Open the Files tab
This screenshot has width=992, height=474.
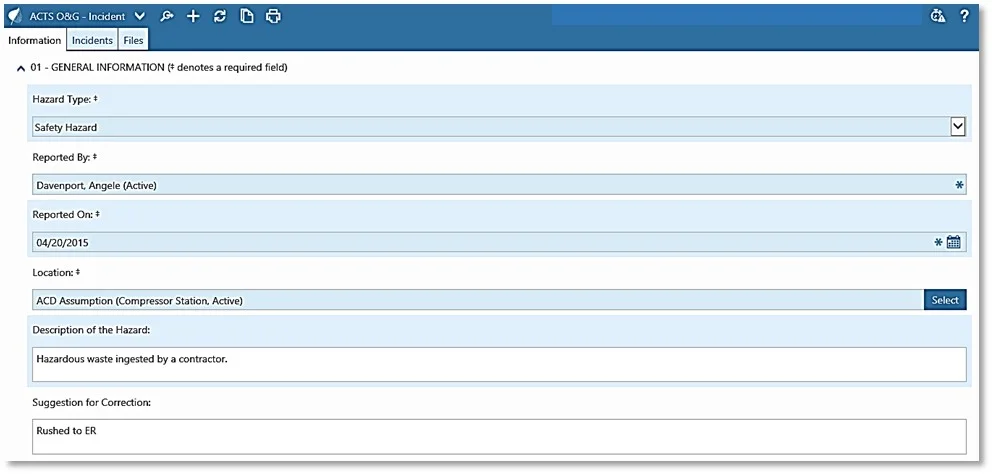click(x=133, y=41)
